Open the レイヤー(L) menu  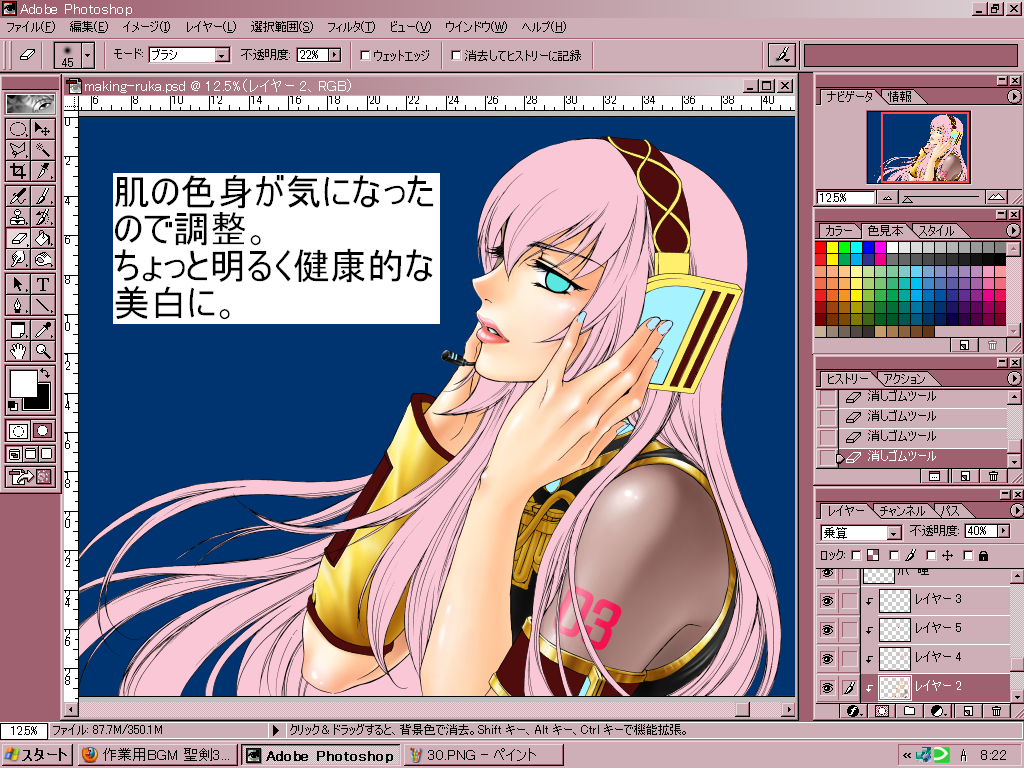coord(210,27)
